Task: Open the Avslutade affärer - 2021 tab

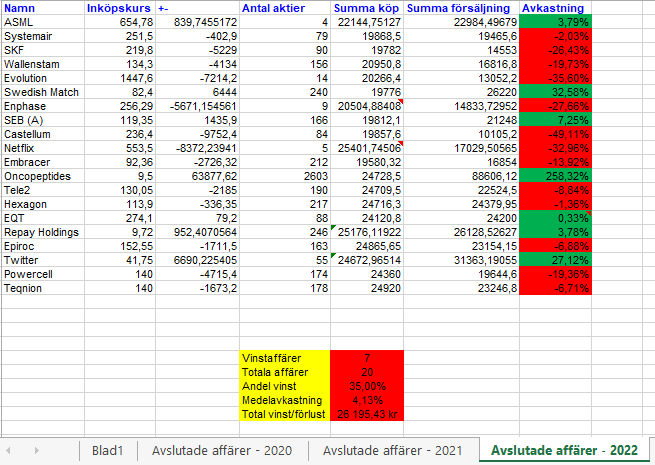Action: click(394, 450)
